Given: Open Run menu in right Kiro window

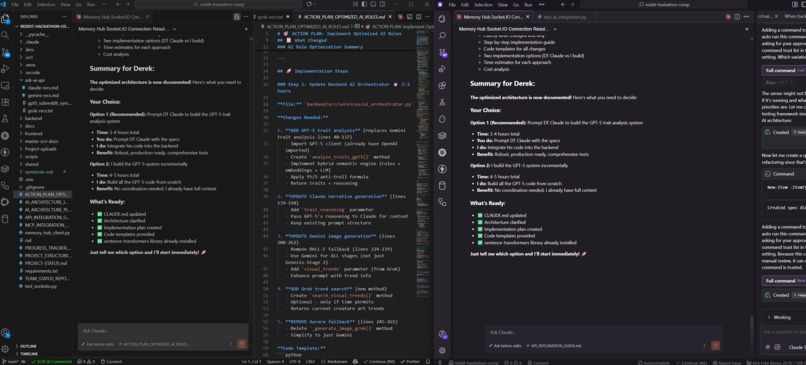Looking at the screenshot, I should click(x=528, y=4).
